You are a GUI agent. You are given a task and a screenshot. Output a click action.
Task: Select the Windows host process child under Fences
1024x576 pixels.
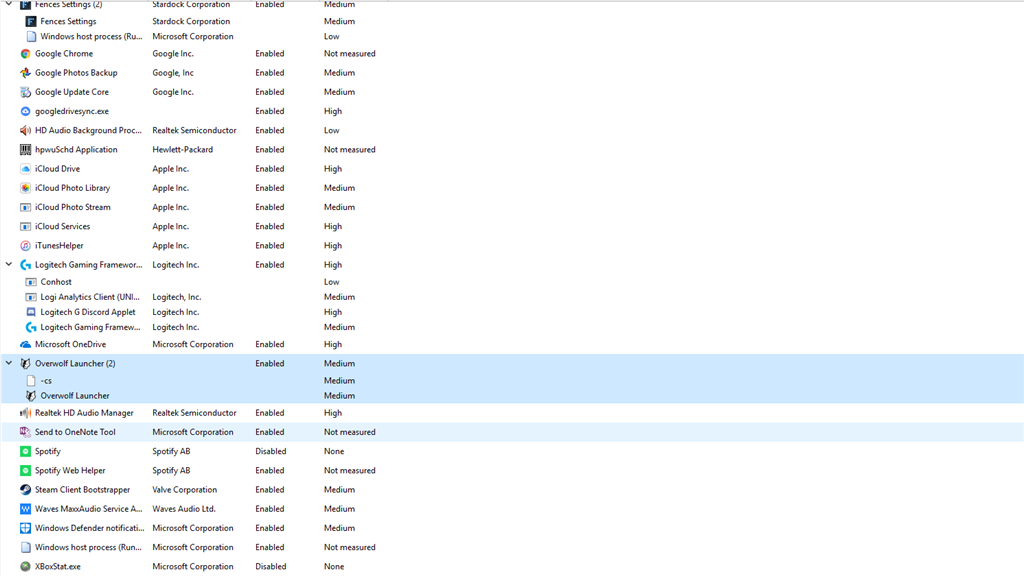coord(91,37)
